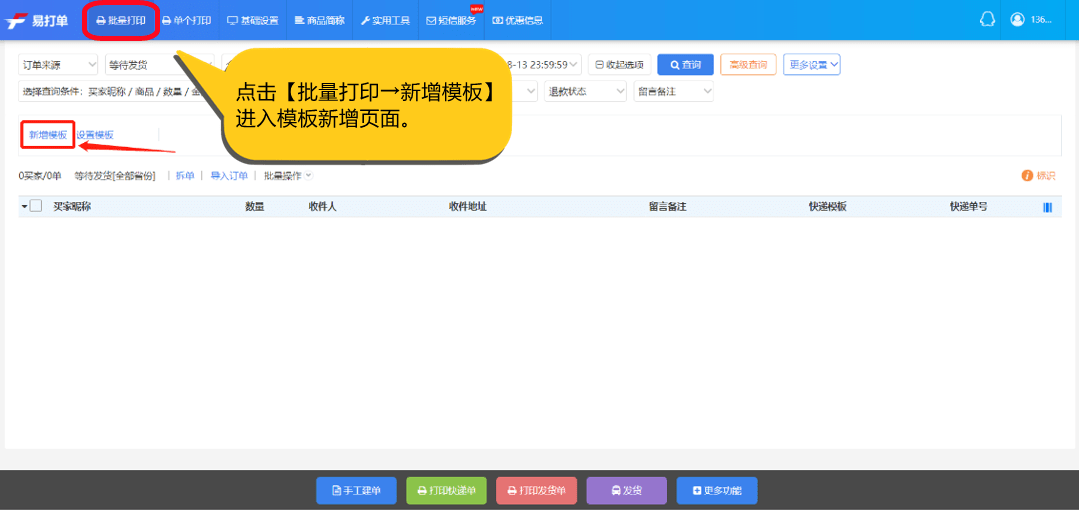Switch to 基础设置 menu
The image size is (1079, 510).
click(253, 20)
